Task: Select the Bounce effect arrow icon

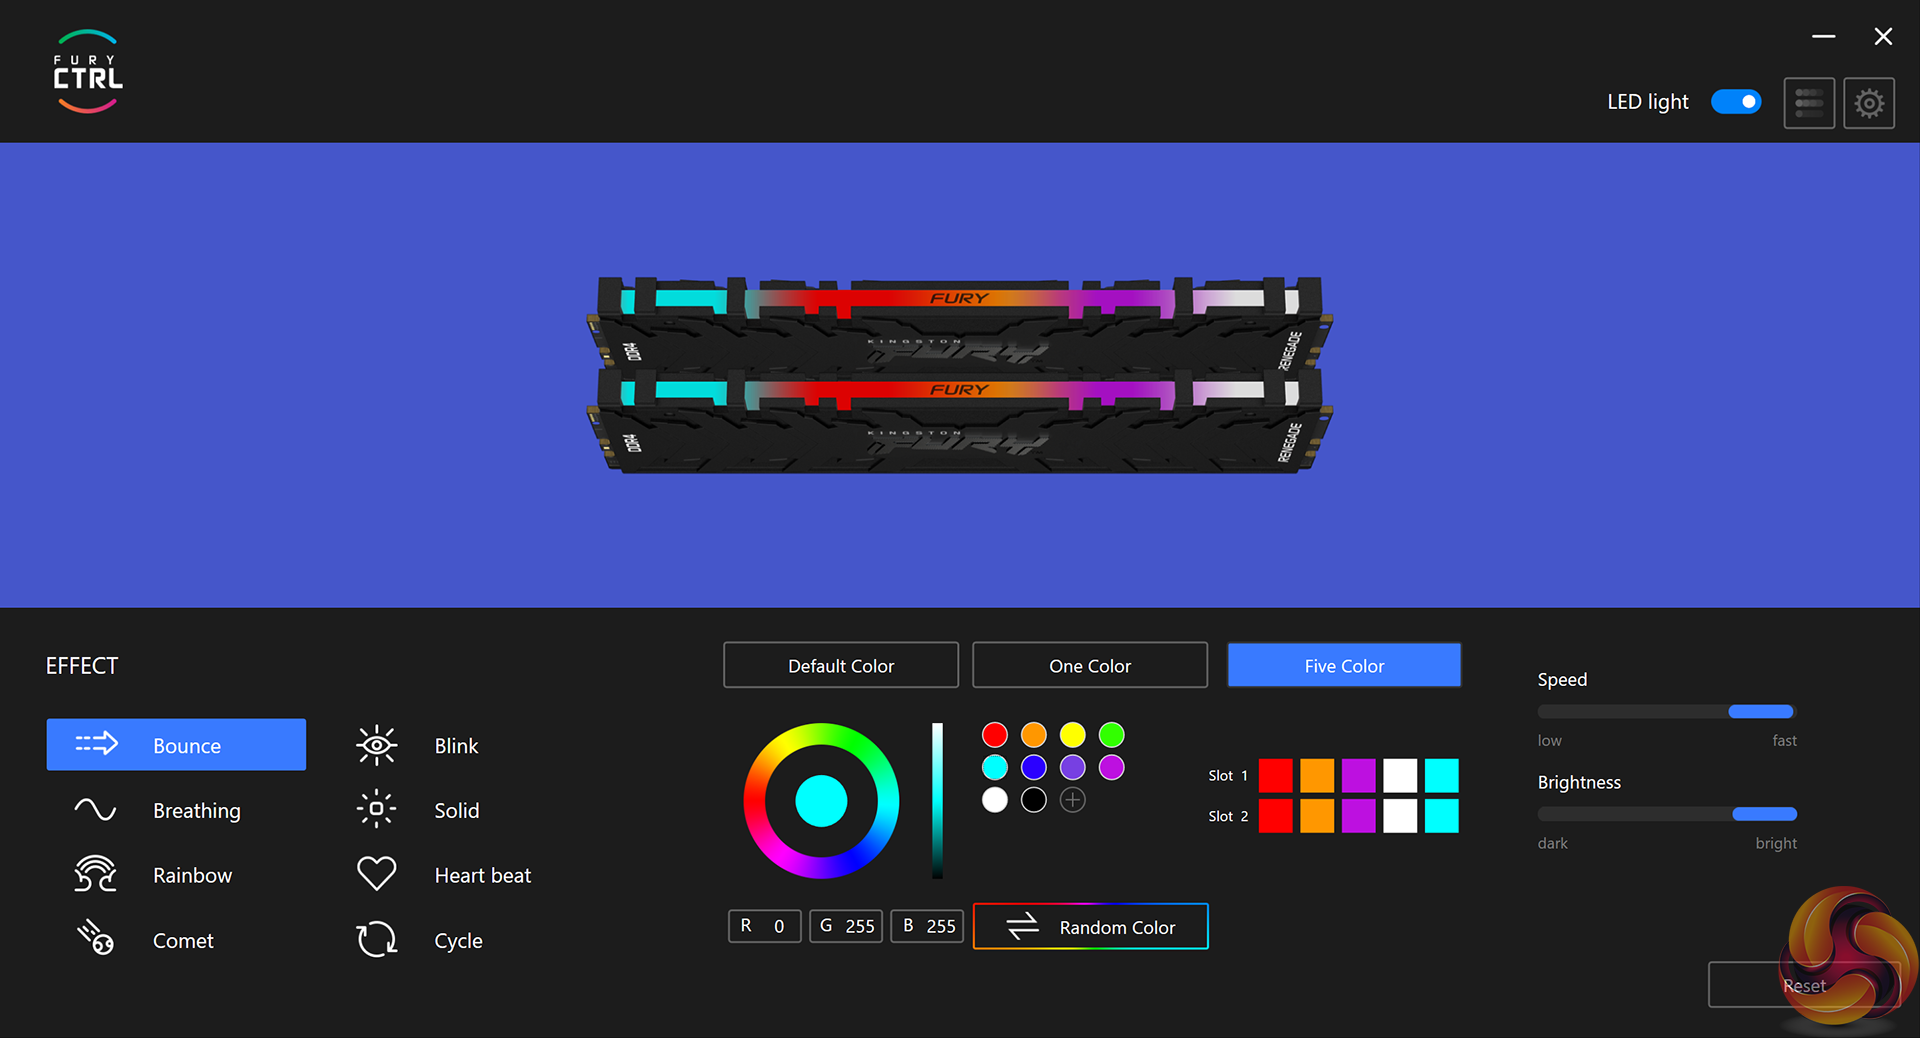Action: click(97, 744)
